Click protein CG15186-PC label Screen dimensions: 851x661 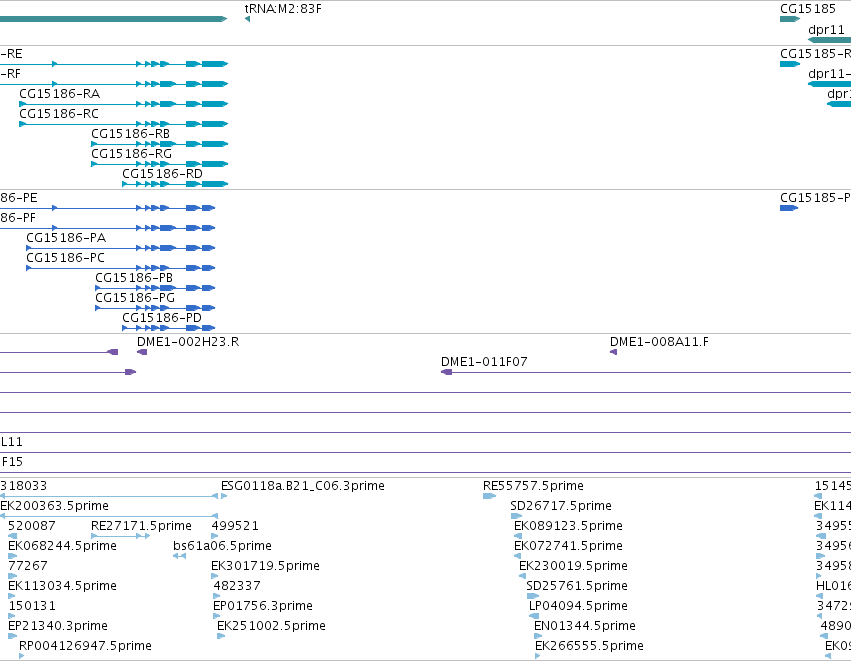[x=66, y=258]
